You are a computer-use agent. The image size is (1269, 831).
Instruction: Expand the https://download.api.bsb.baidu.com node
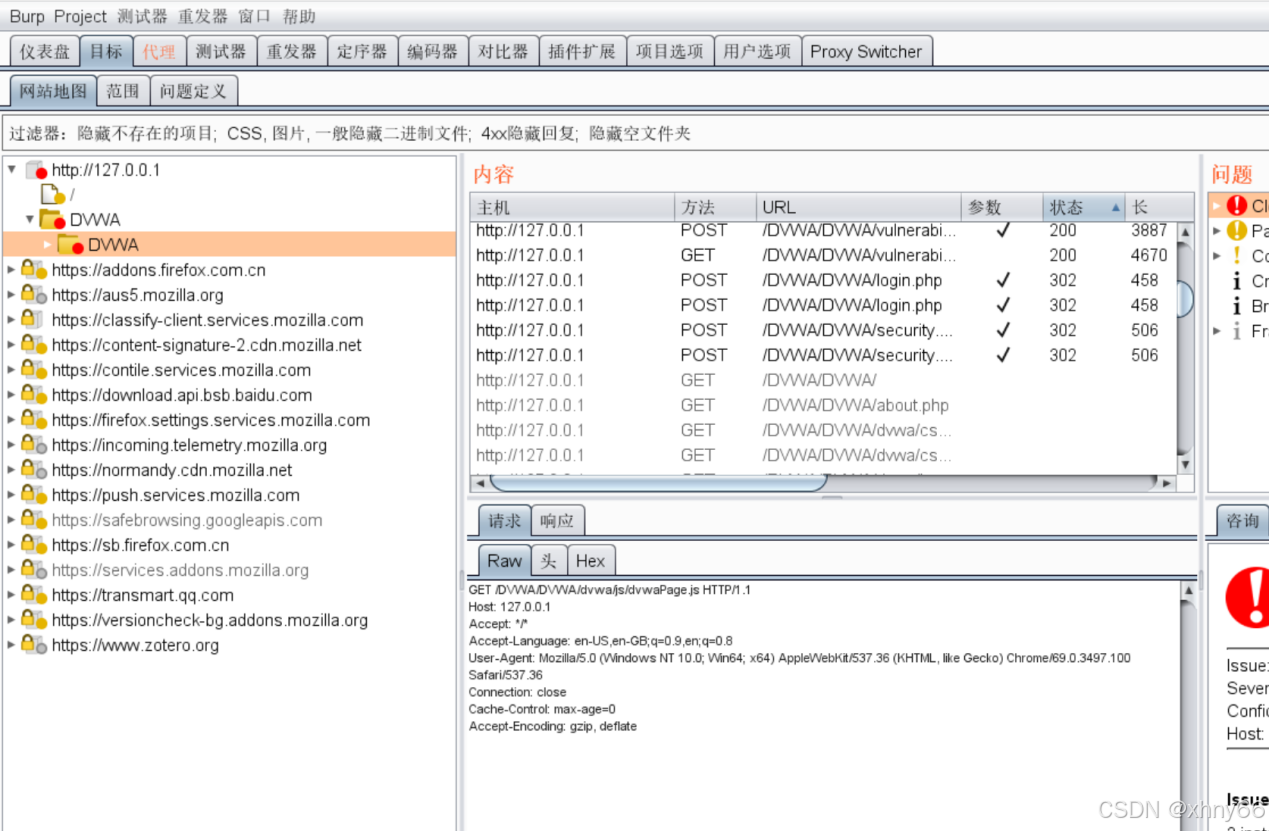12,394
